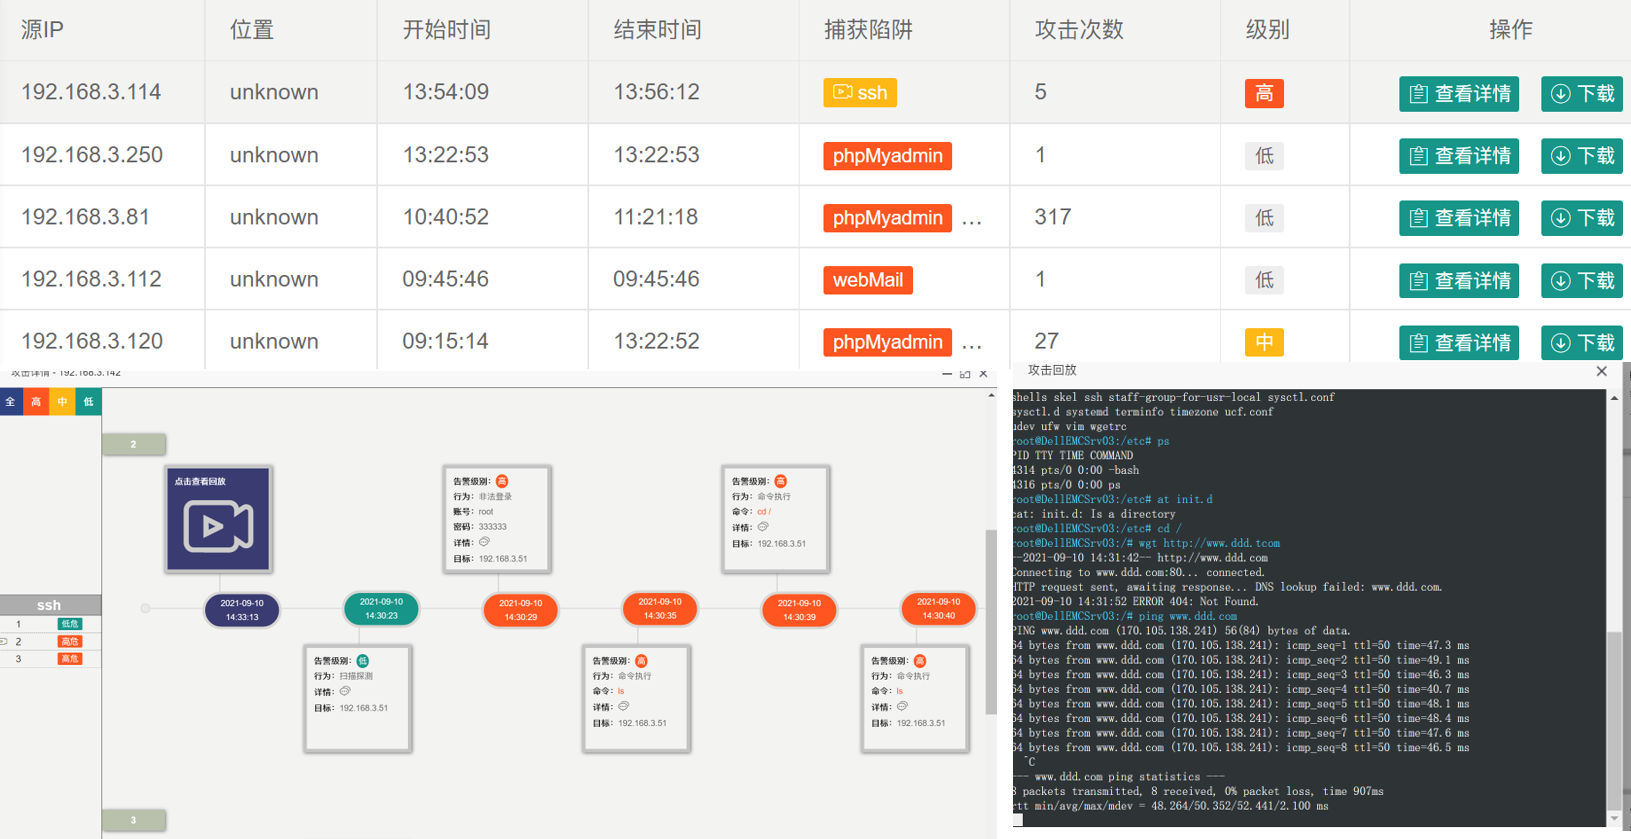This screenshot has width=1631, height=839.
Task: Expand more traps for 192.168.3.81 row
Action: pos(971,219)
